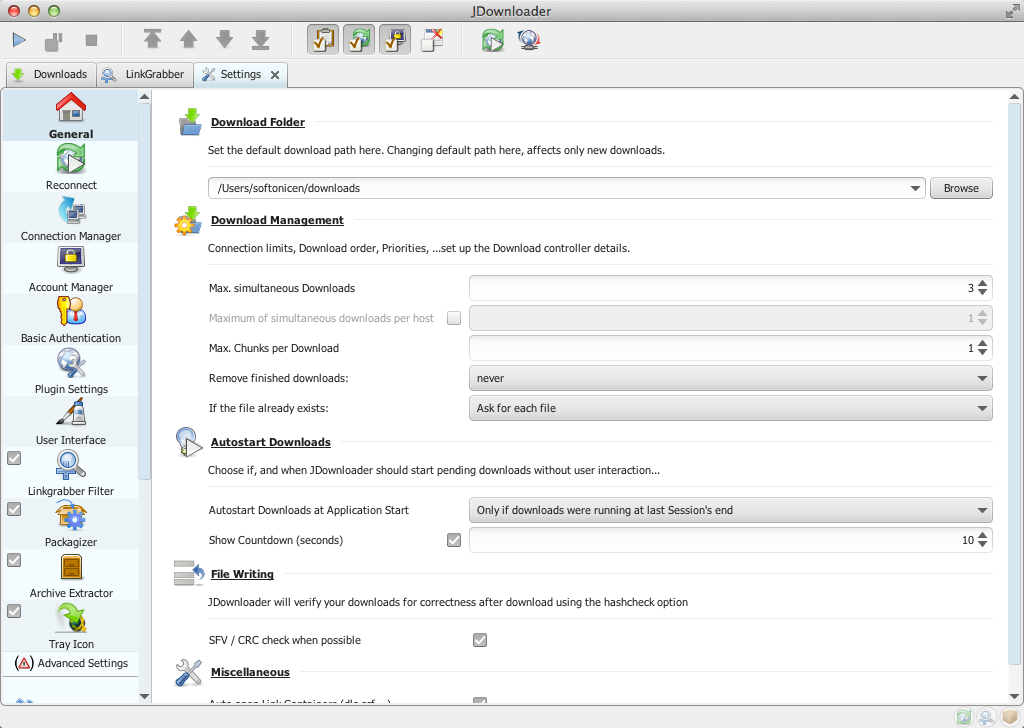The image size is (1024, 728).
Task: Toggle clipboard monitoring toolbar button
Action: [323, 40]
